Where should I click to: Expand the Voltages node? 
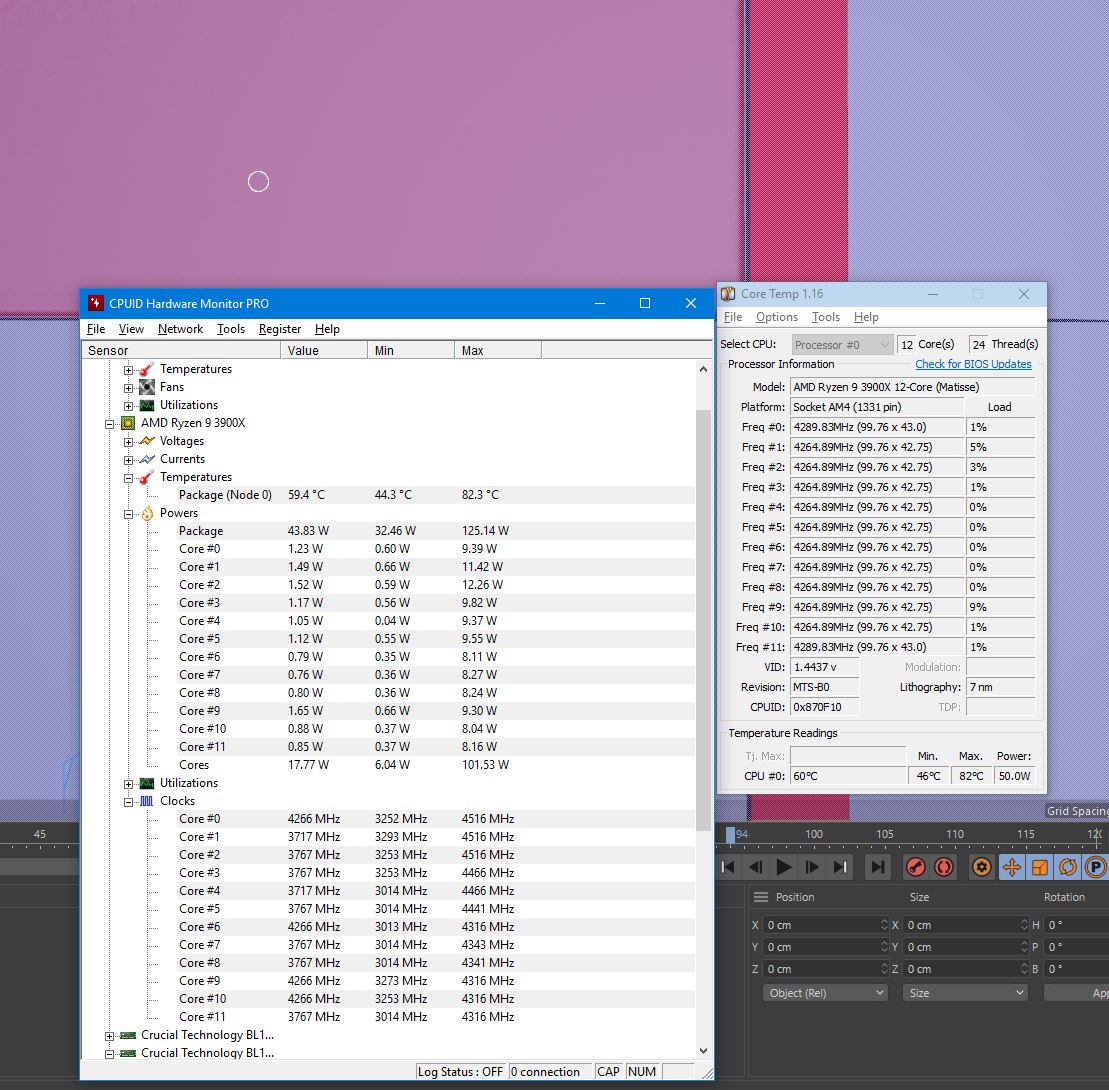(x=128, y=442)
